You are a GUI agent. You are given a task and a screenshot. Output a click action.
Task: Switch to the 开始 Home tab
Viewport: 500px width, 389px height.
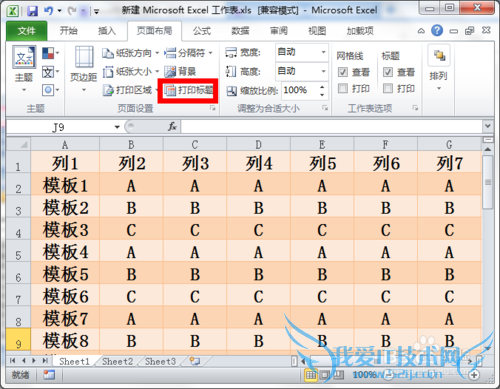(x=69, y=31)
